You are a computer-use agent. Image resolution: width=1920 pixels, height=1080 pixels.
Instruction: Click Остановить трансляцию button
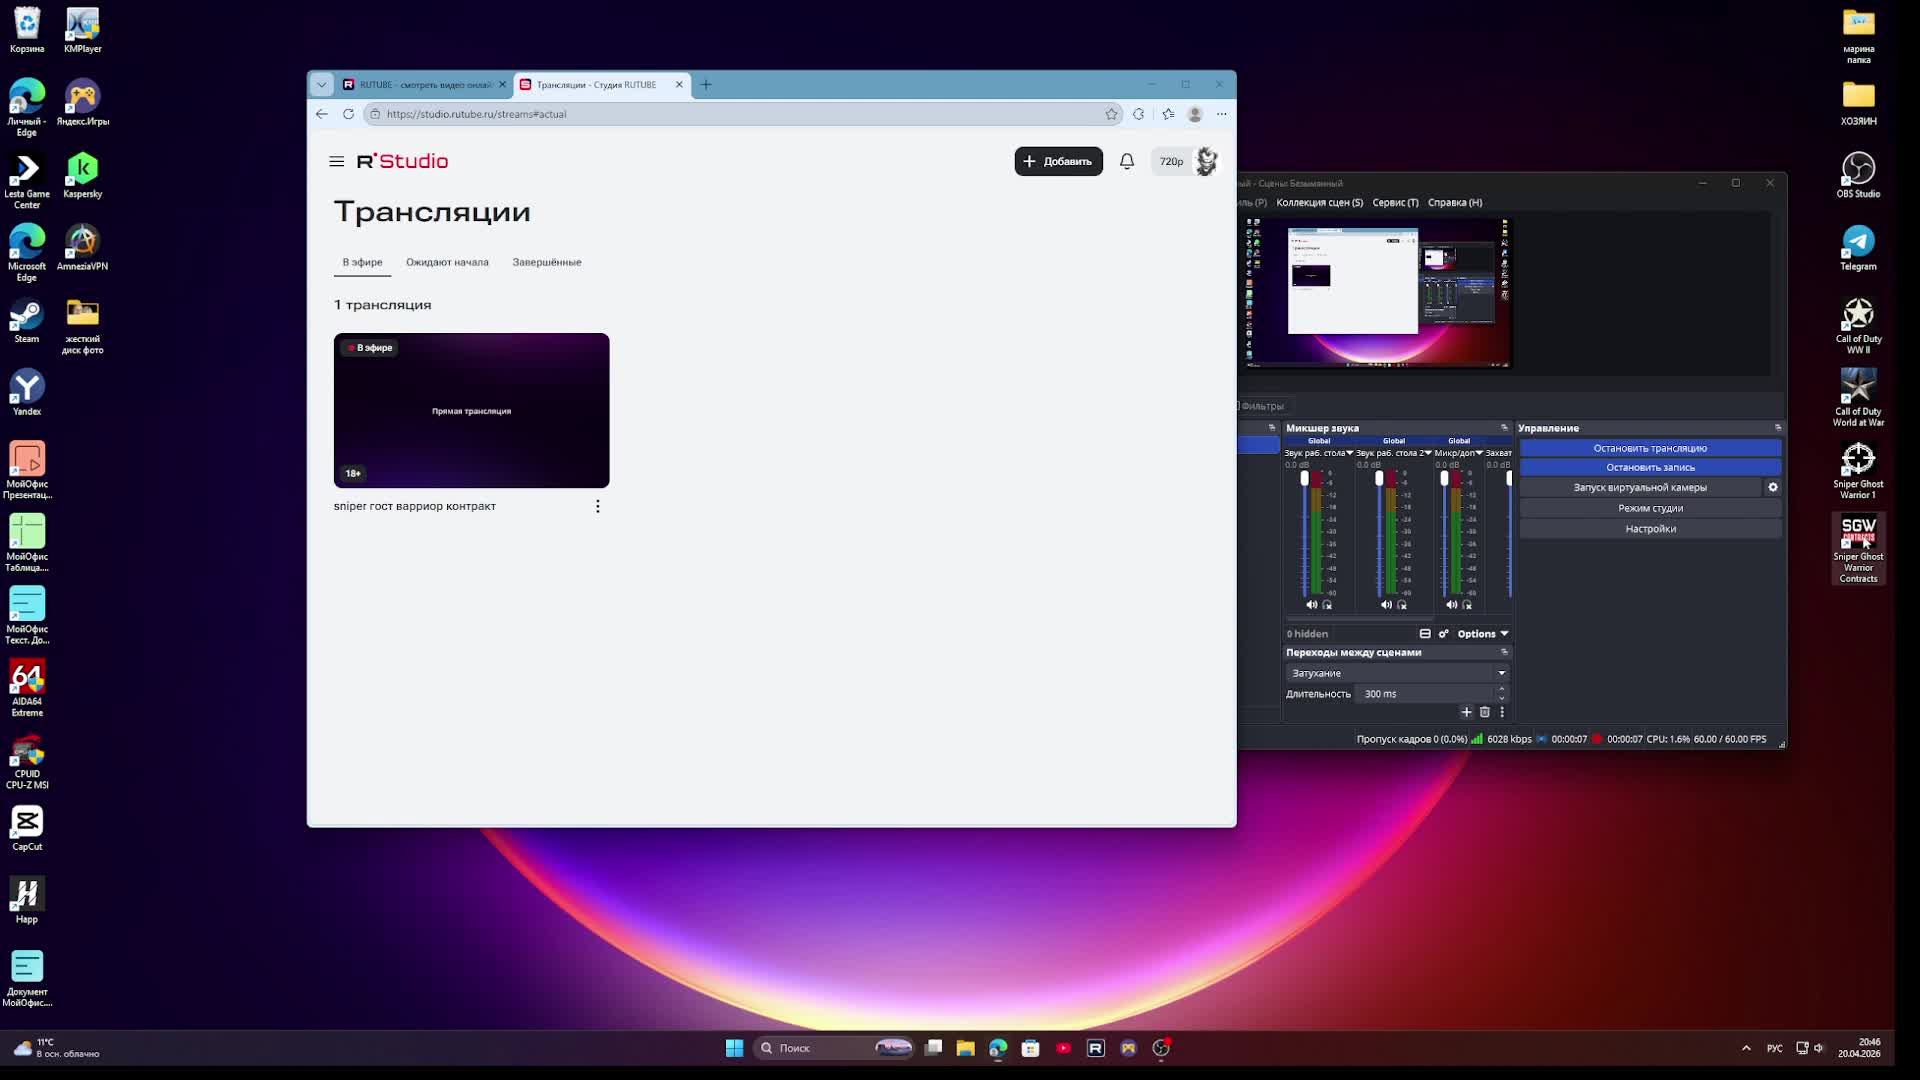point(1649,448)
